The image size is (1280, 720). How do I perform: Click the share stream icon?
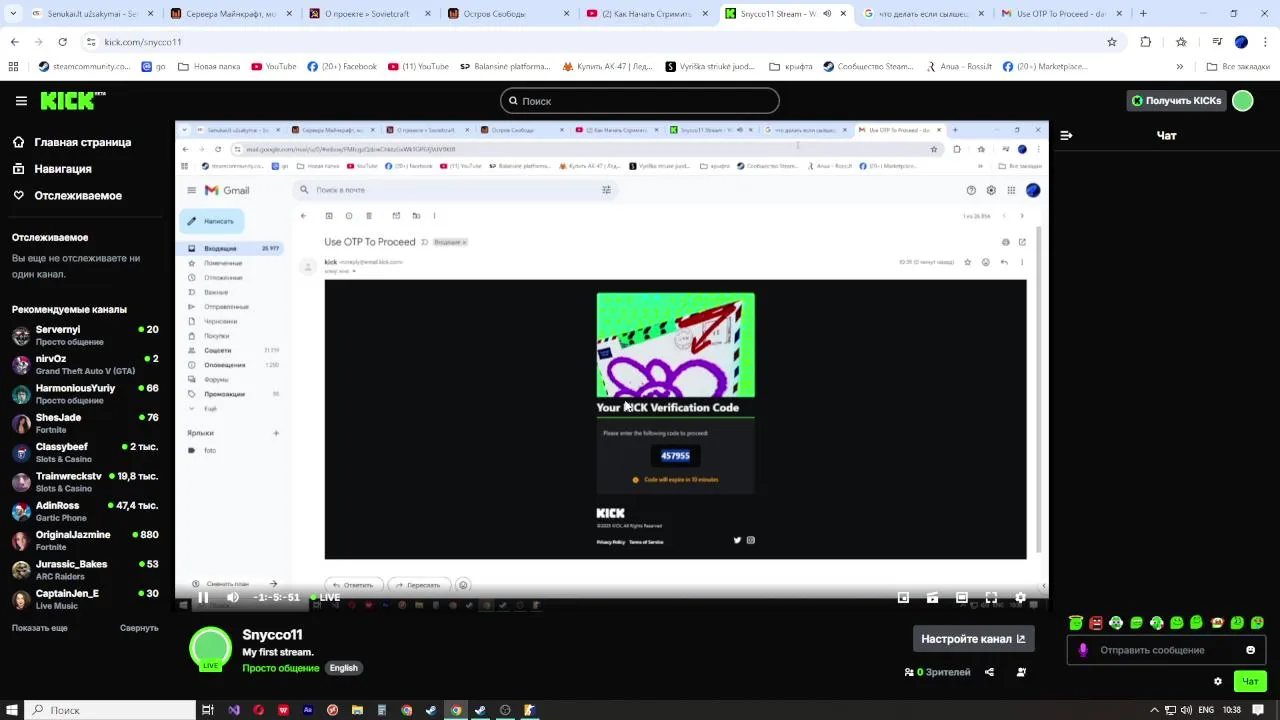(x=989, y=672)
